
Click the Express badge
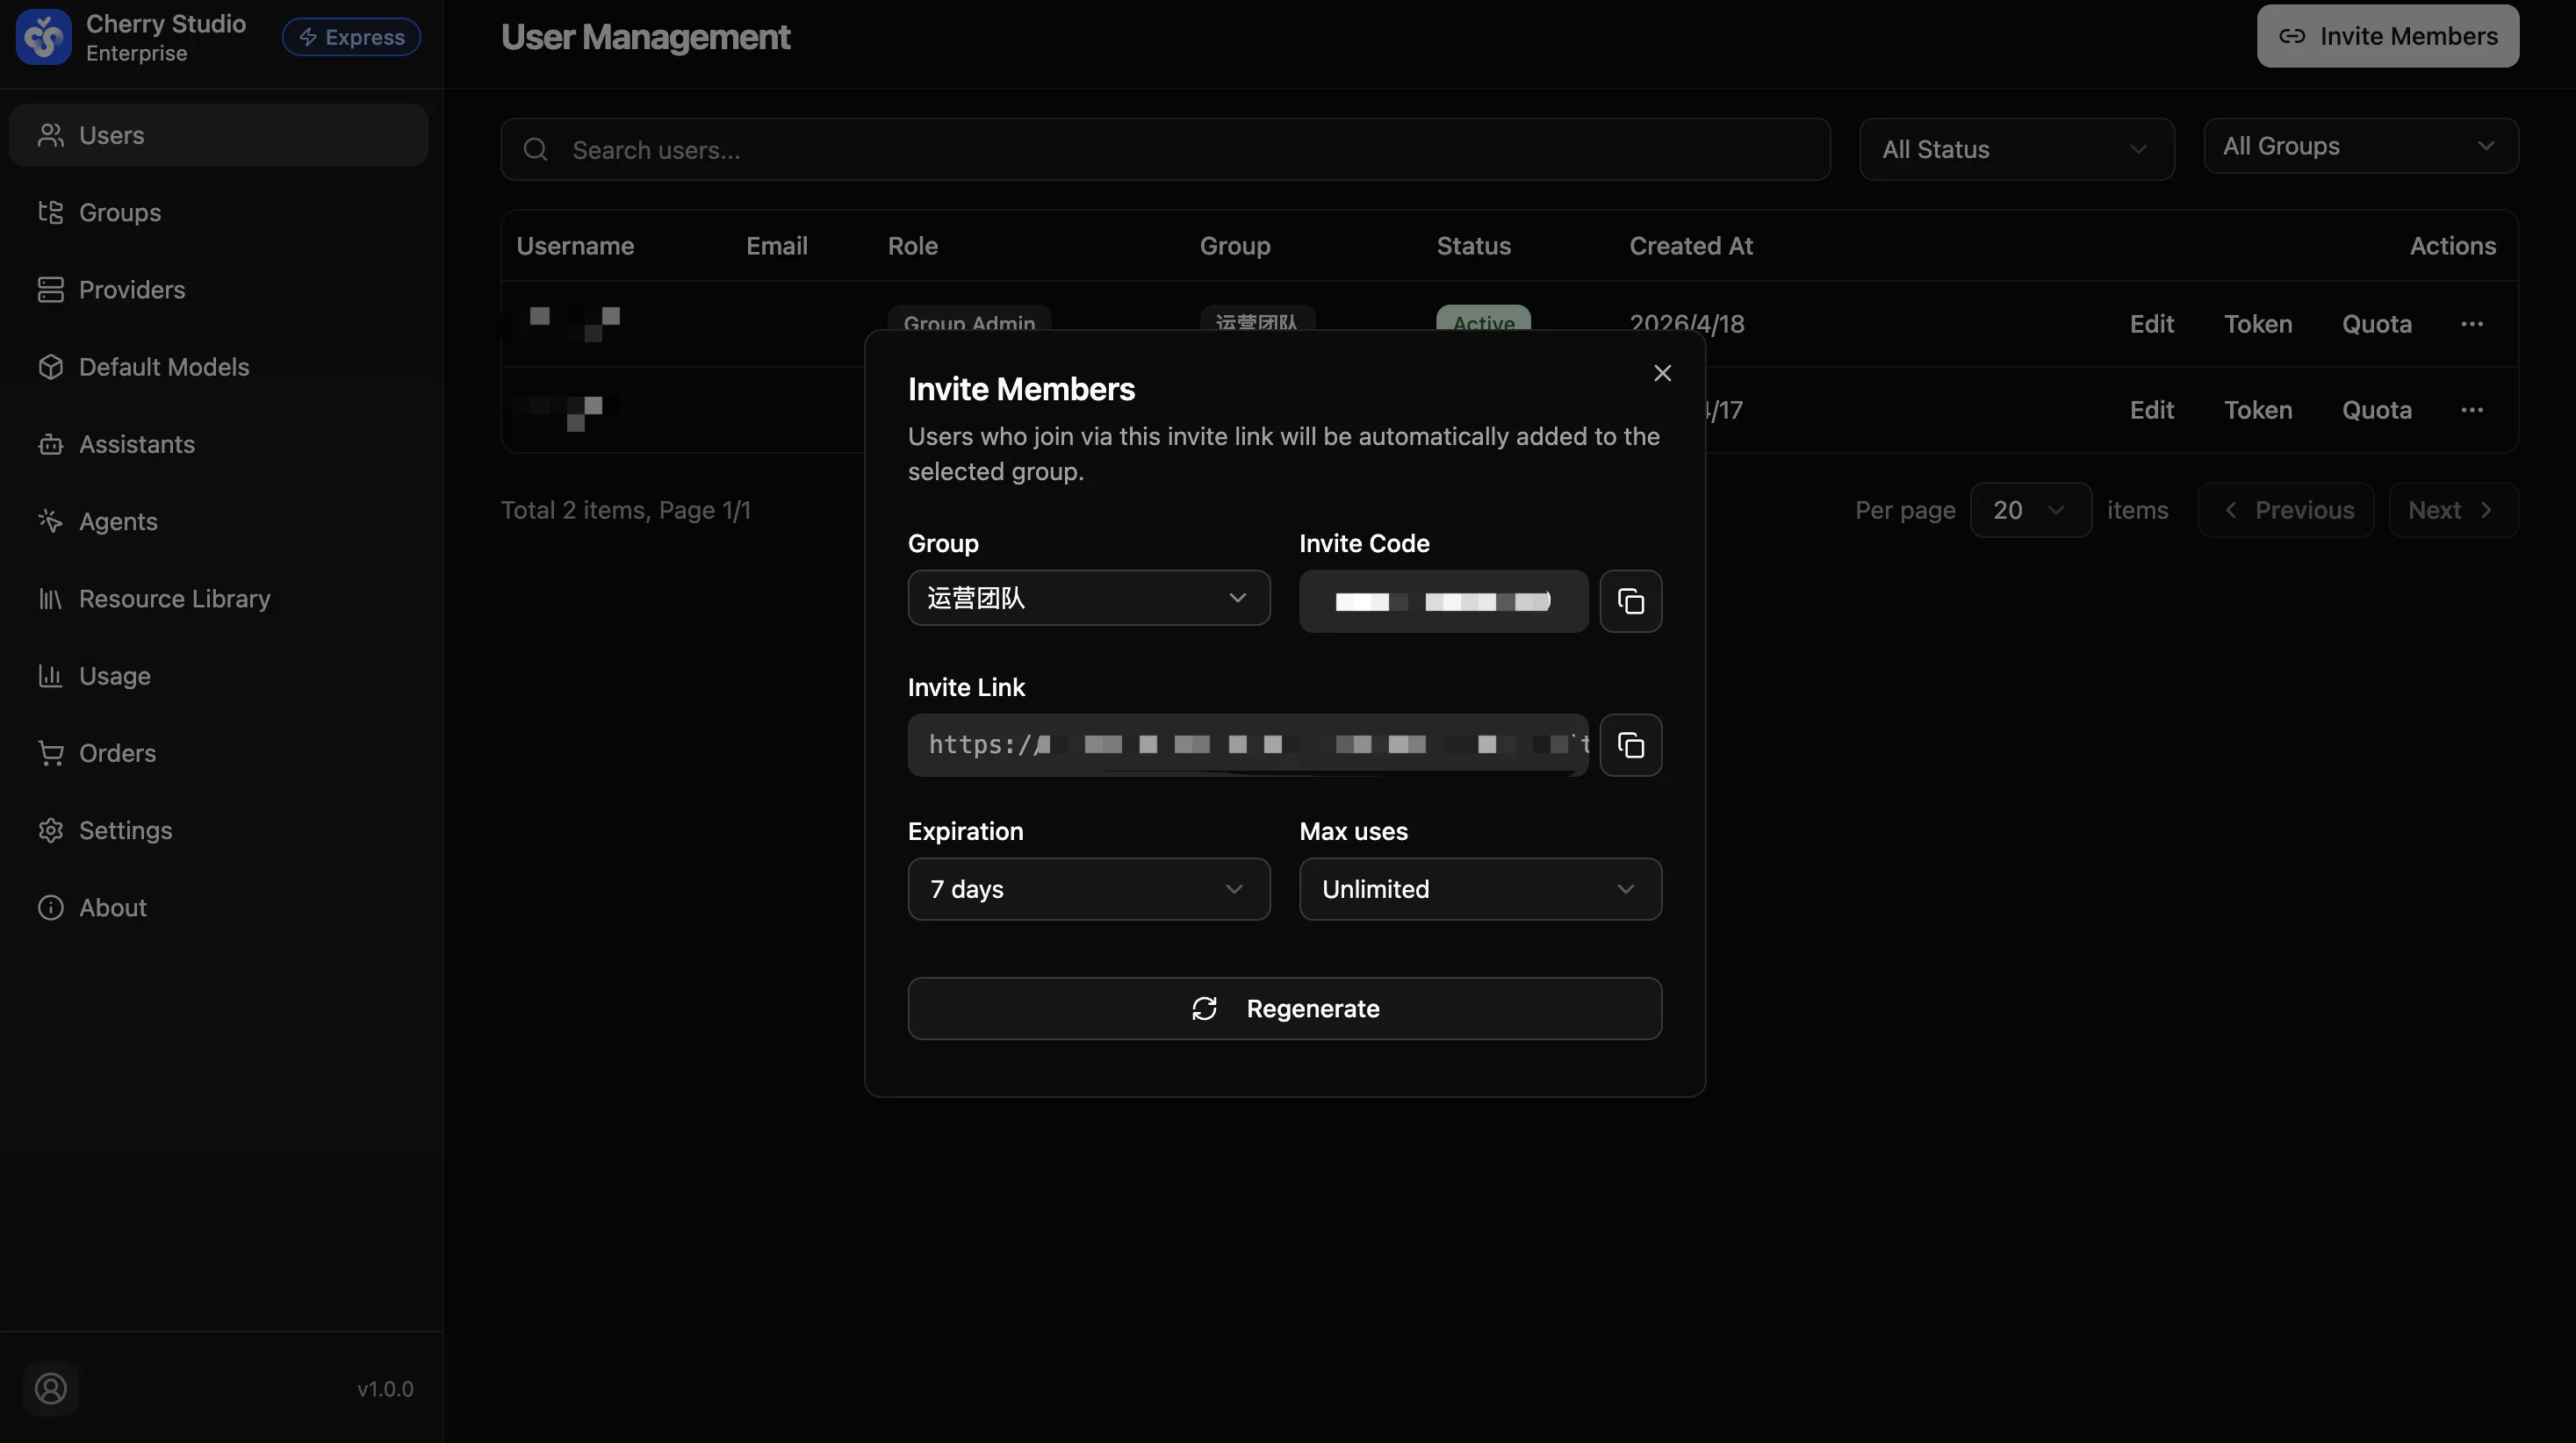pos(351,37)
